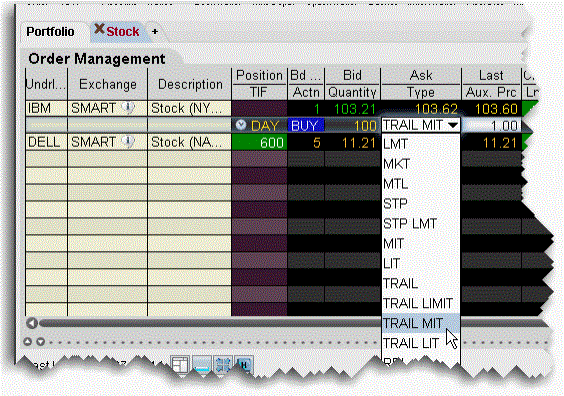The height and width of the screenshot is (396, 564).
Task: Click the left arrow of the horizontal scrollbar
Action: [32, 323]
